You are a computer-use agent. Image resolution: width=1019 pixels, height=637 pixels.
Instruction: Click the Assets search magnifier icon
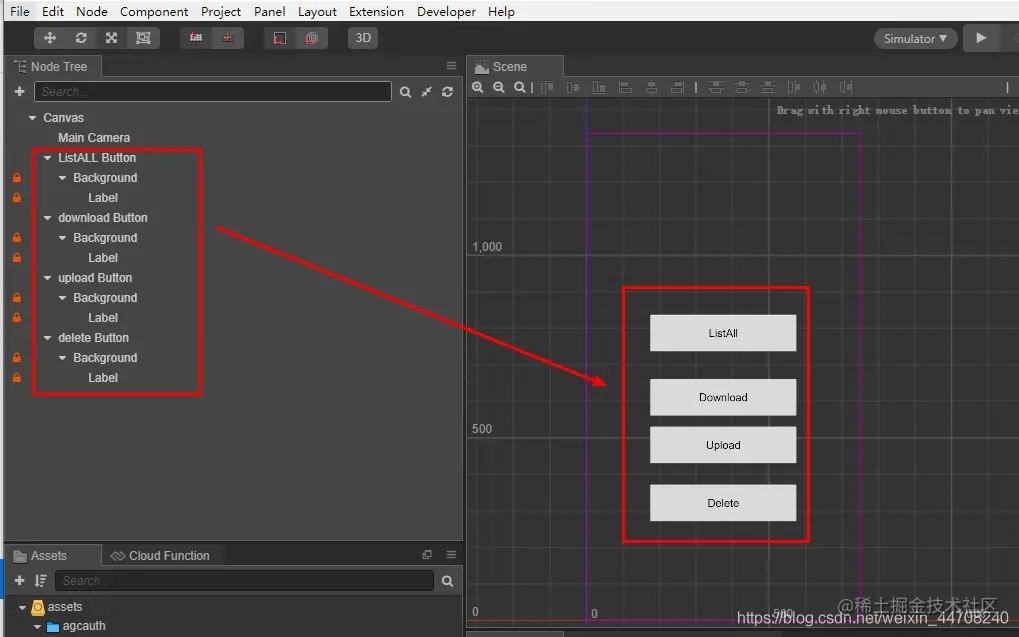(447, 581)
